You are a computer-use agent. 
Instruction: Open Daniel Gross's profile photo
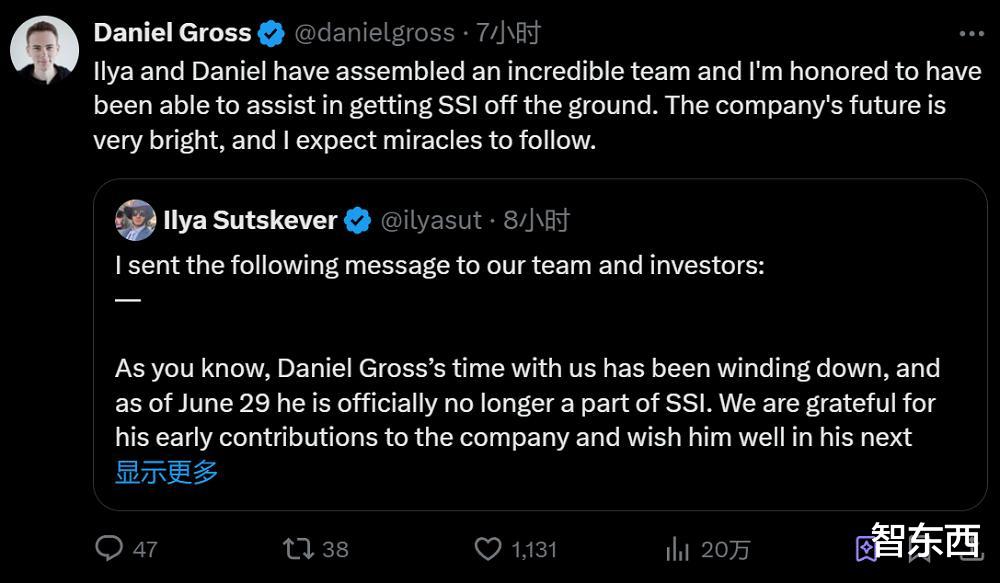pyautogui.click(x=44, y=50)
